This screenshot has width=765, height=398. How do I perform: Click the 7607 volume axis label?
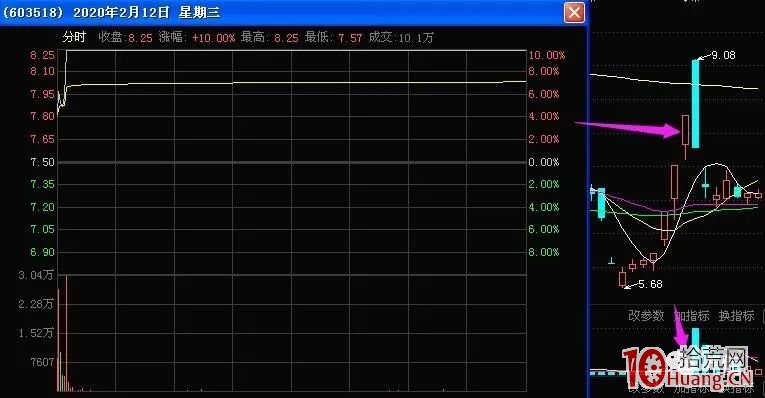pos(42,362)
